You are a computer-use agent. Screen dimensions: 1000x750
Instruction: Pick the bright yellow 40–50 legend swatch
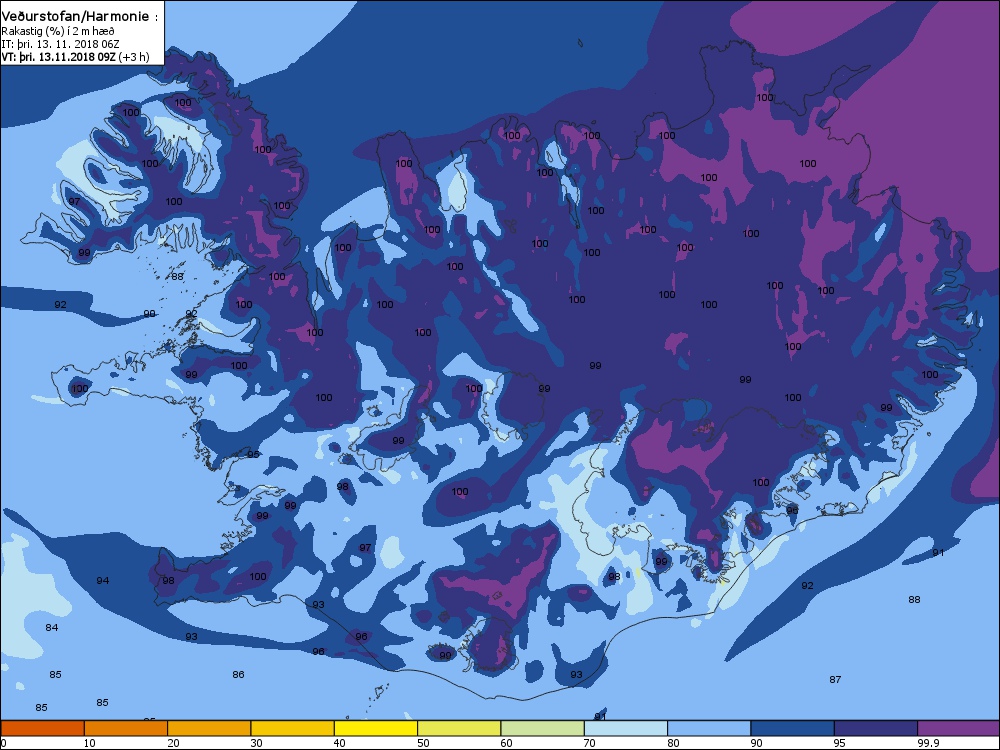click(376, 728)
